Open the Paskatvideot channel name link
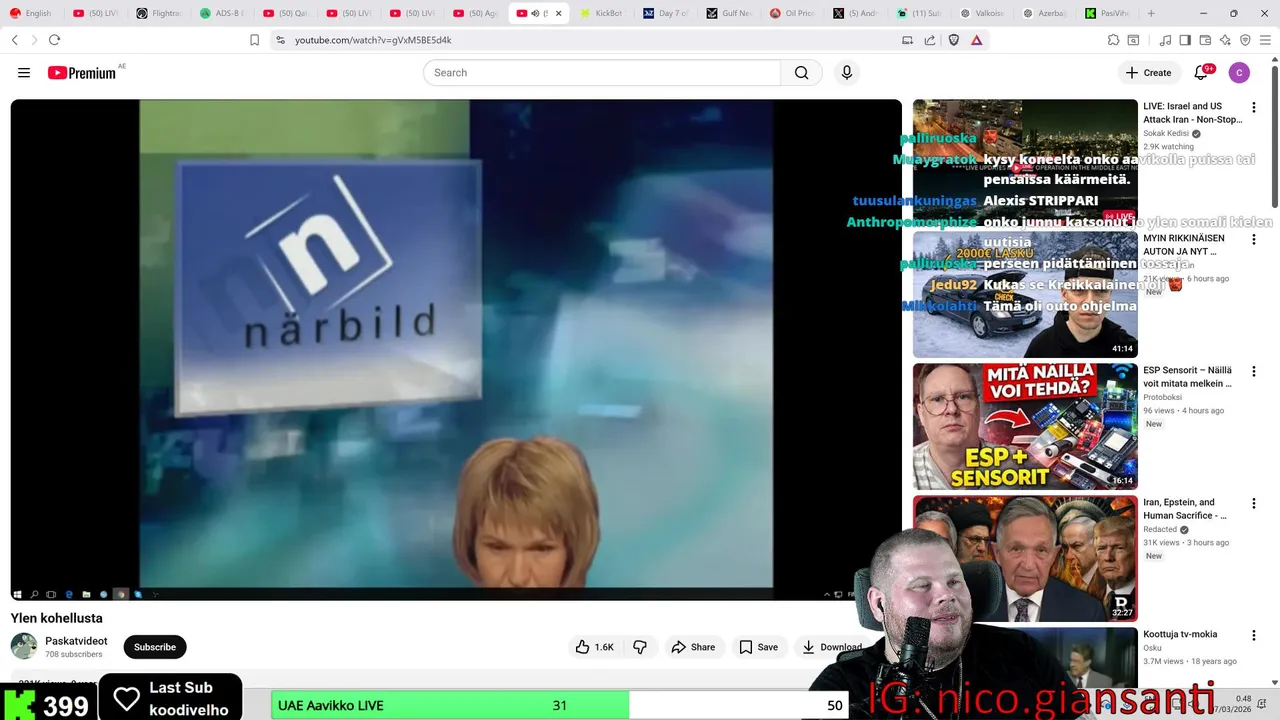This screenshot has height=720, width=1280. point(76,641)
